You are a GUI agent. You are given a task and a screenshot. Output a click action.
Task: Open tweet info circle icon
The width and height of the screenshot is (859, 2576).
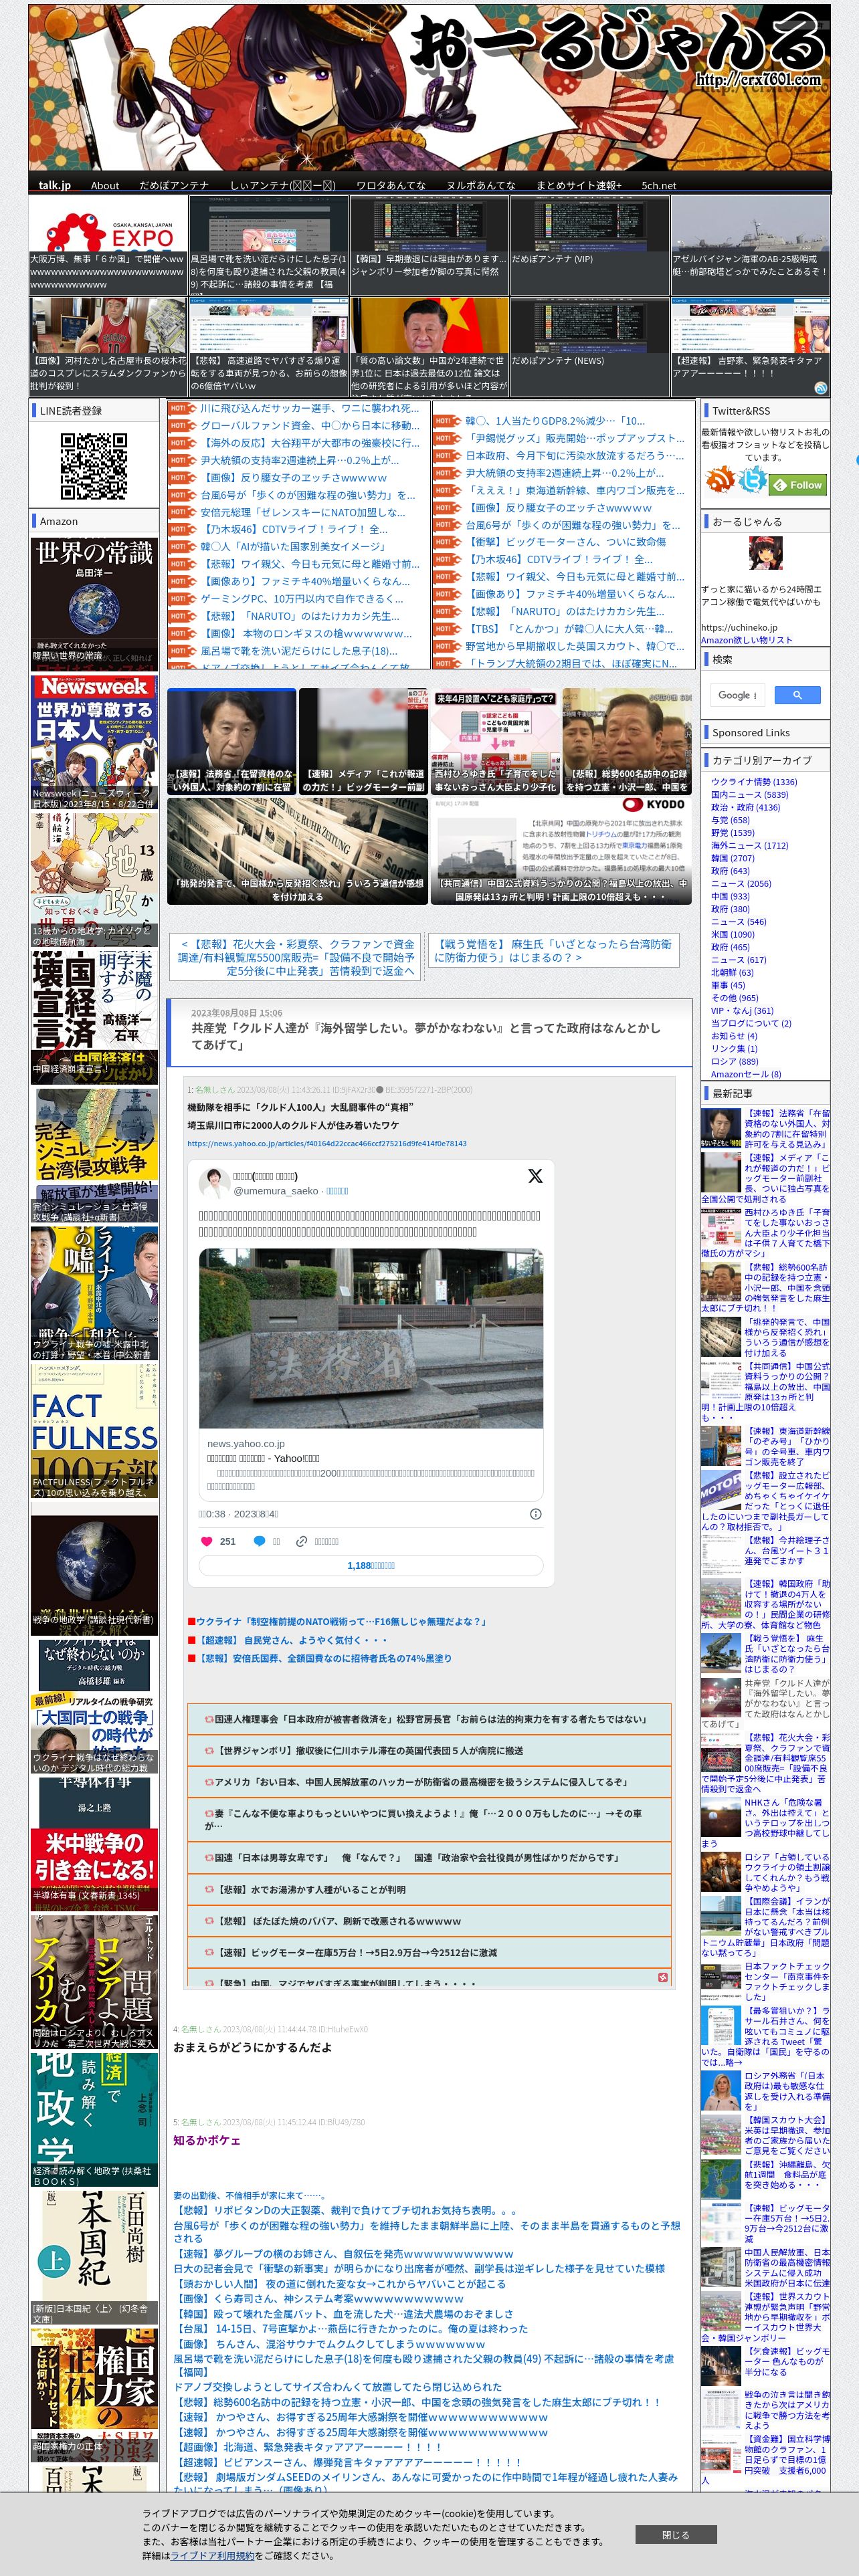535,1513
